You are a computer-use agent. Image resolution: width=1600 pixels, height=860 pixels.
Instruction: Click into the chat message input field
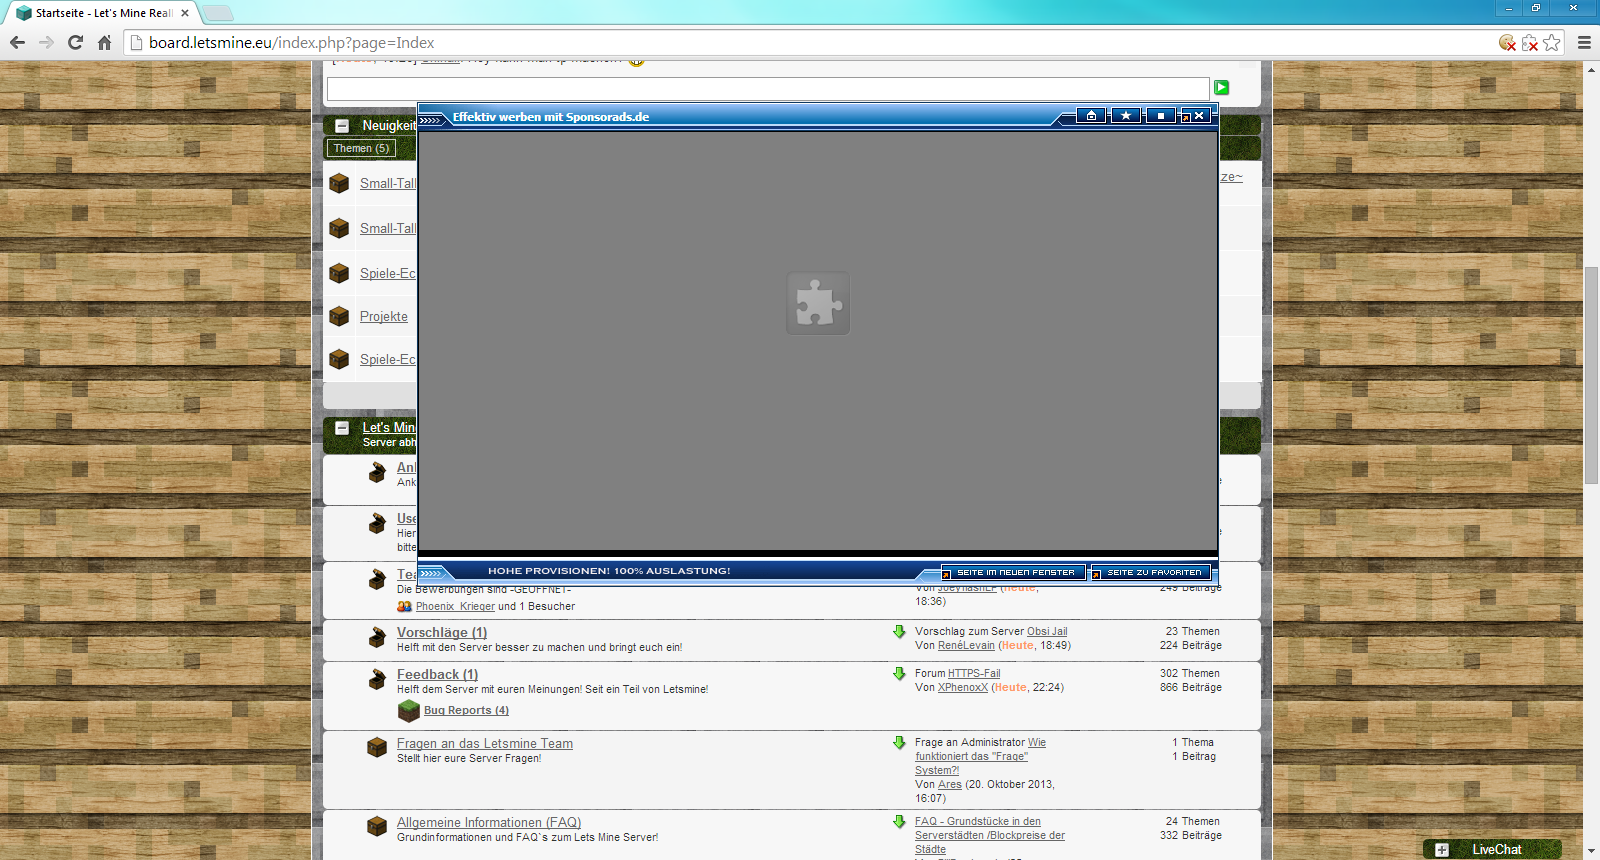point(767,88)
